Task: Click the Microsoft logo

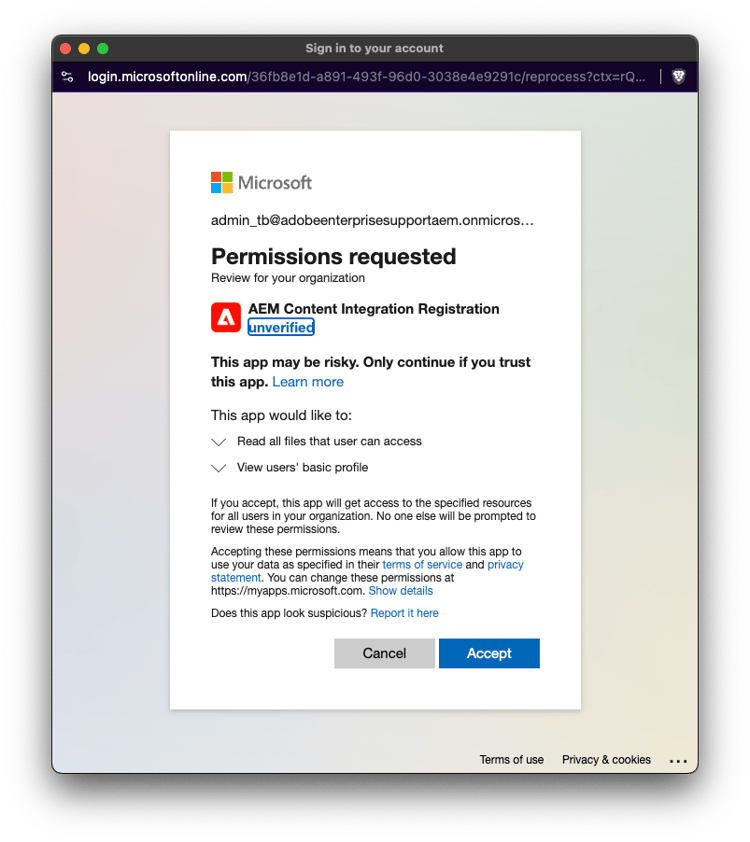Action: tap(261, 183)
